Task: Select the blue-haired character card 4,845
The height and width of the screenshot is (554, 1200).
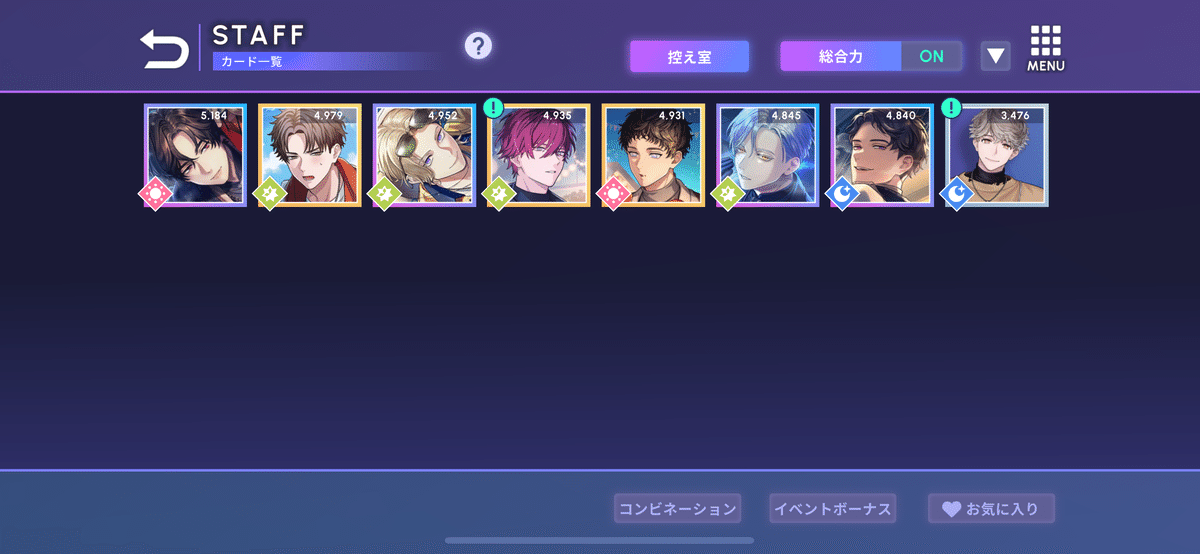Action: pyautogui.click(x=768, y=155)
